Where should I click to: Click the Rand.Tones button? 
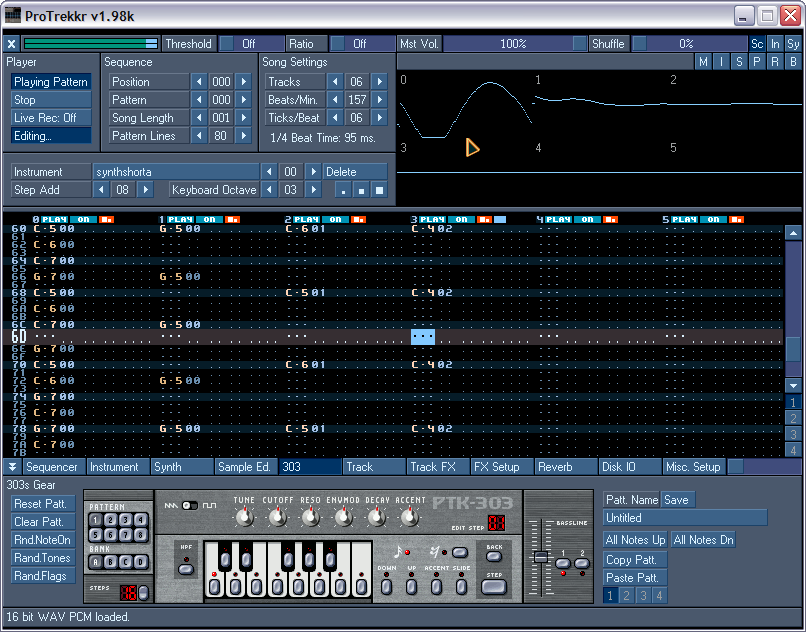(x=42, y=558)
